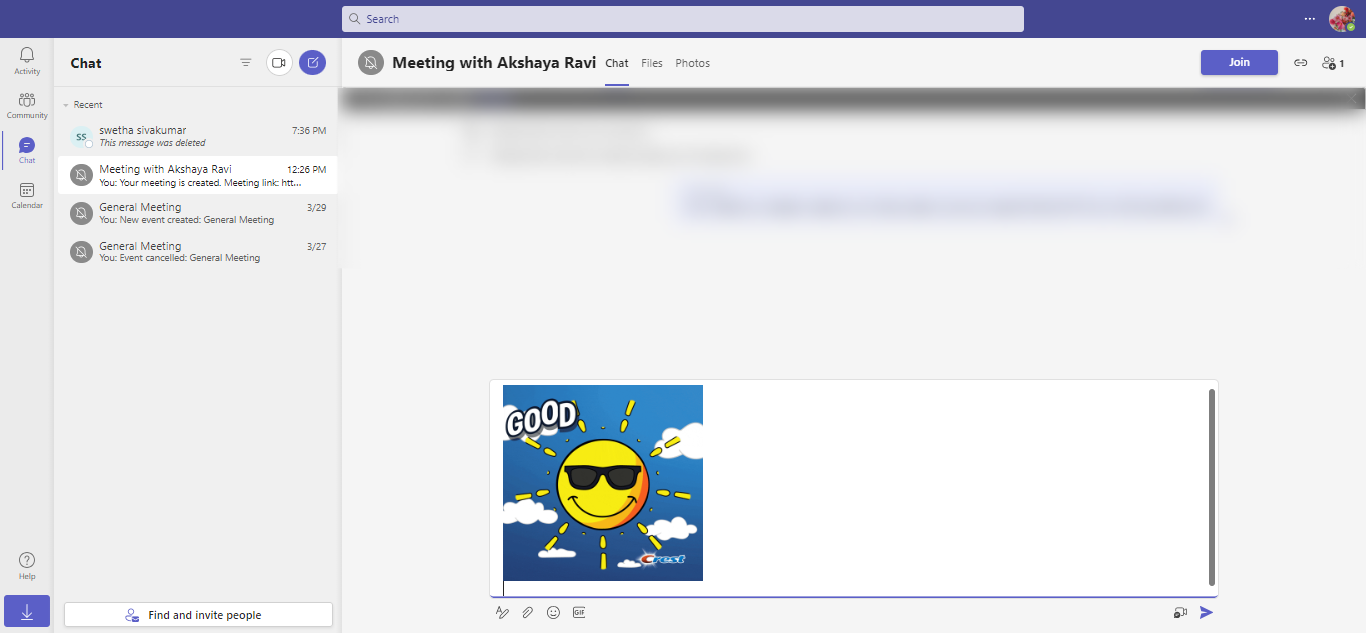Open General Meeting chat dated 3/29
The width and height of the screenshot is (1366, 633).
tap(197, 213)
